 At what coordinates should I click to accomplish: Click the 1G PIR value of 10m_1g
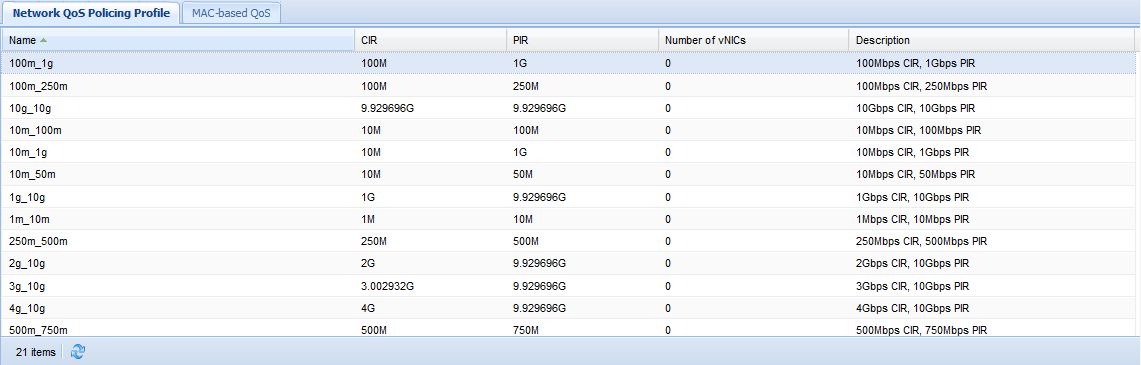[520, 153]
